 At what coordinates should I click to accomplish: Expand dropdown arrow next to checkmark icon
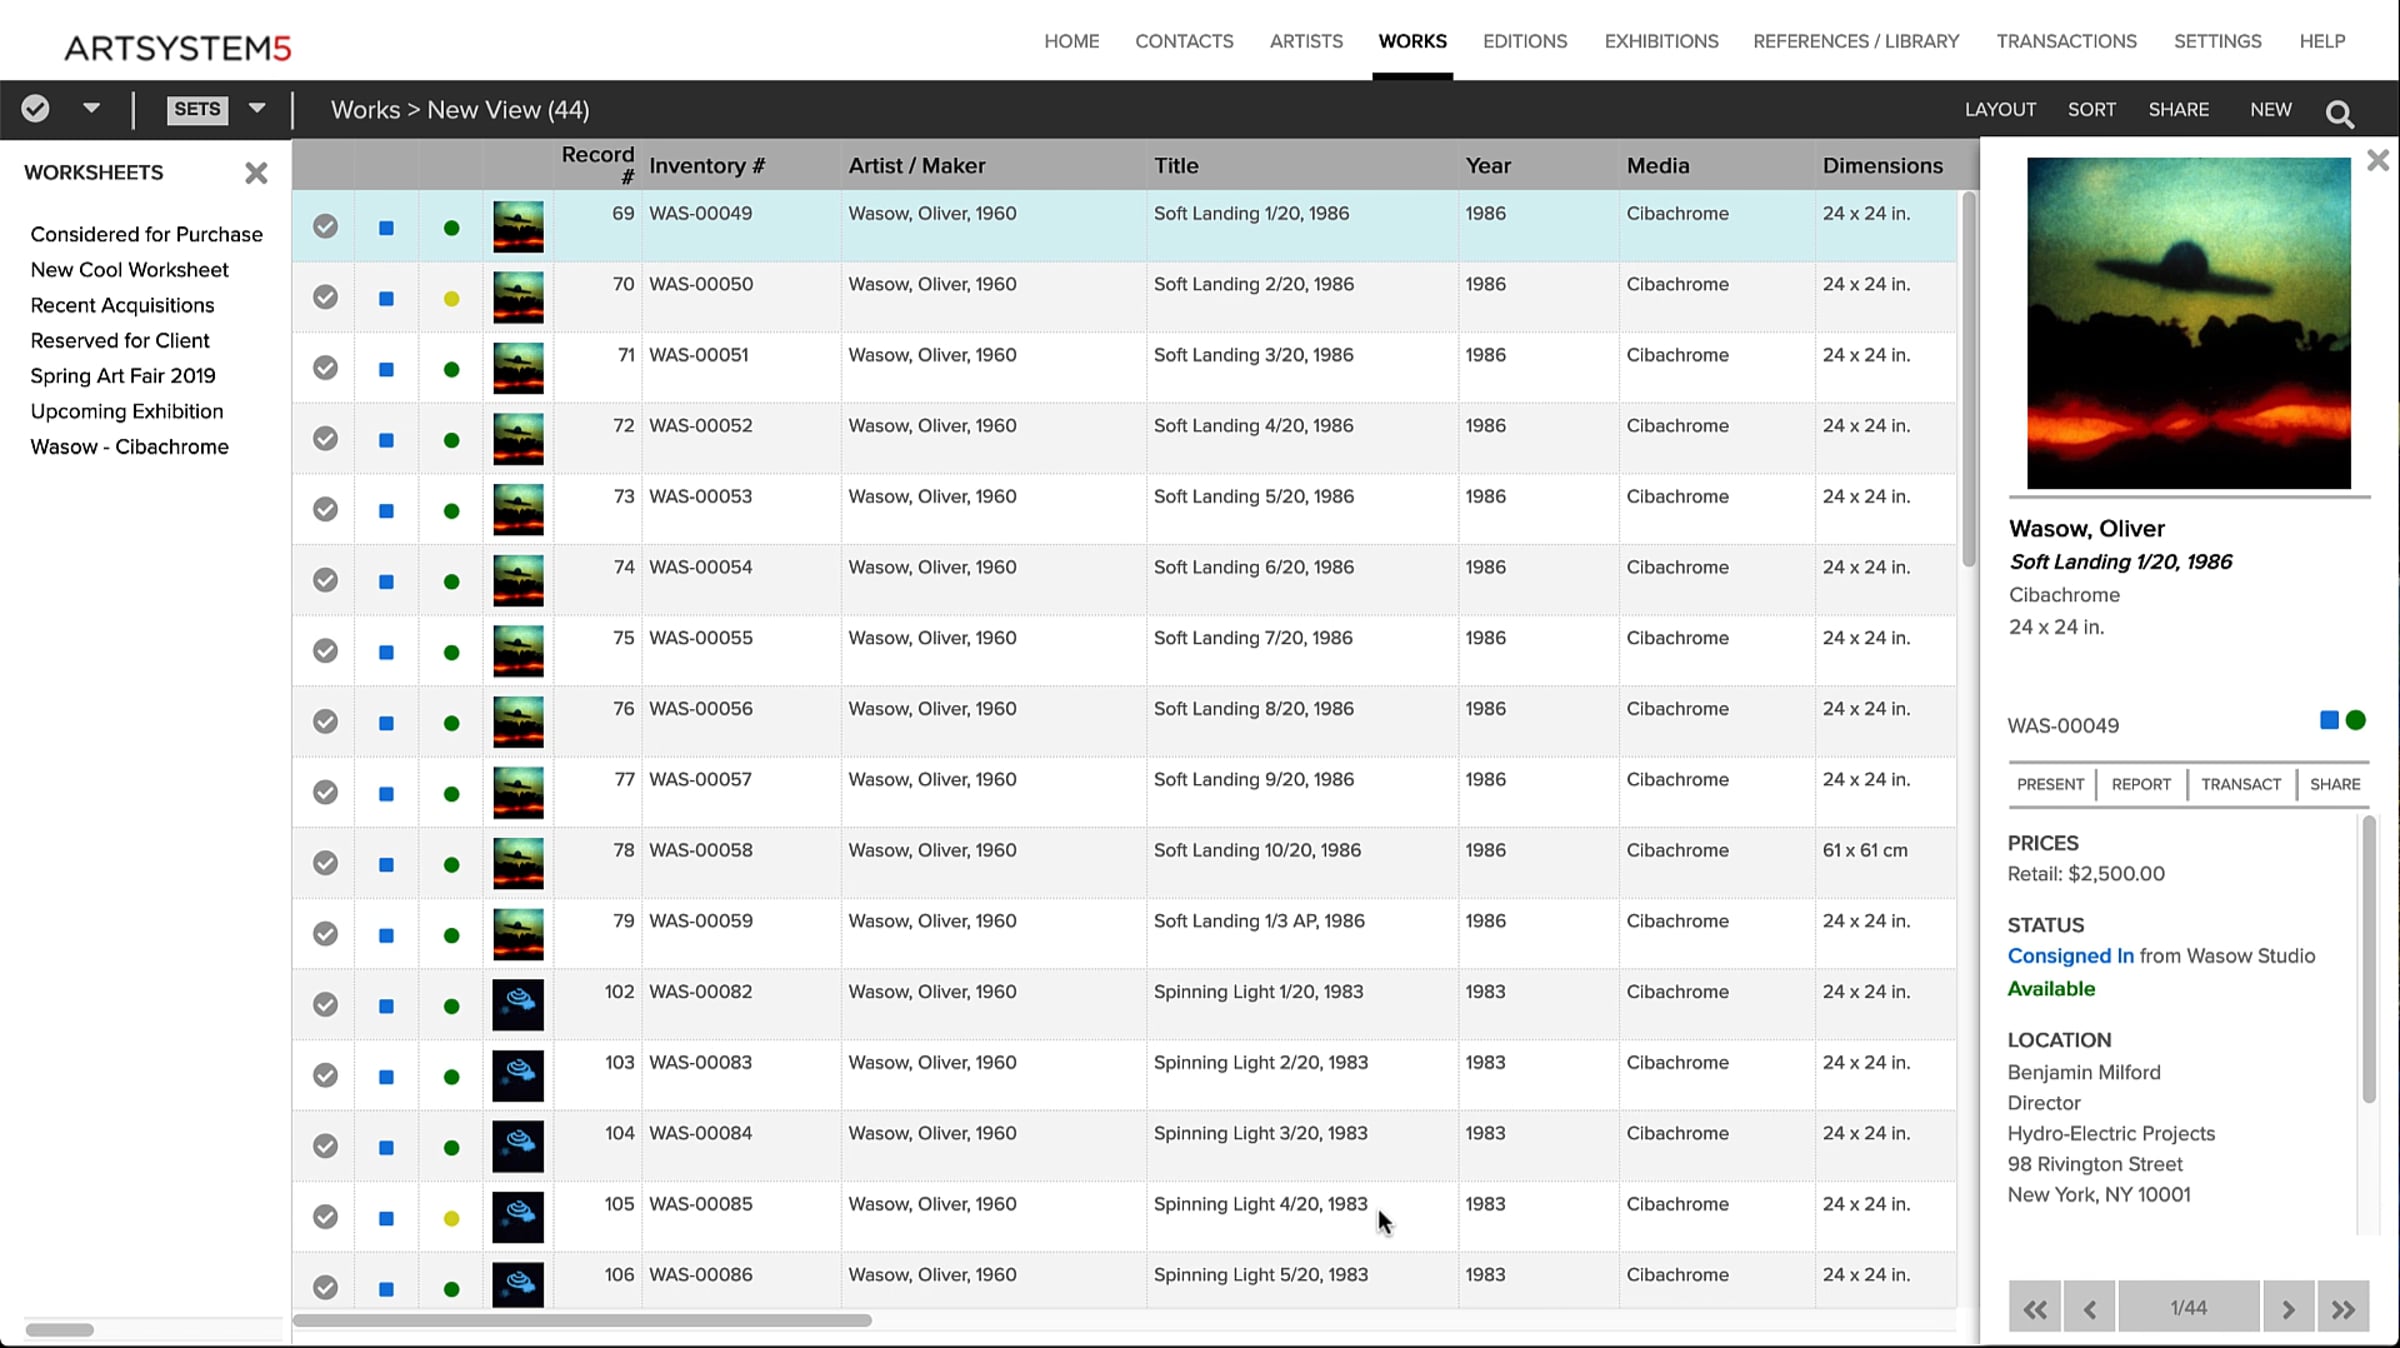click(x=91, y=108)
